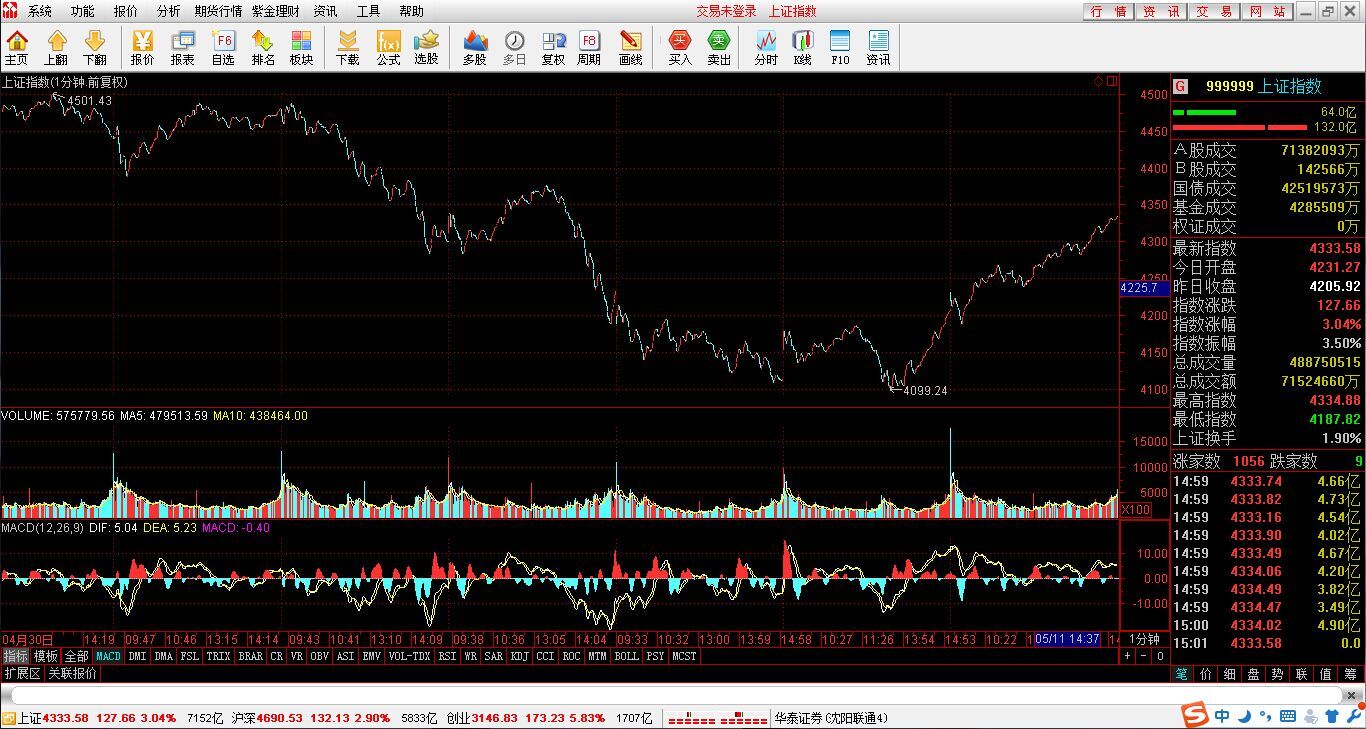Click the plus zoom button below chart
The height and width of the screenshot is (729, 1366).
pos(1127,656)
